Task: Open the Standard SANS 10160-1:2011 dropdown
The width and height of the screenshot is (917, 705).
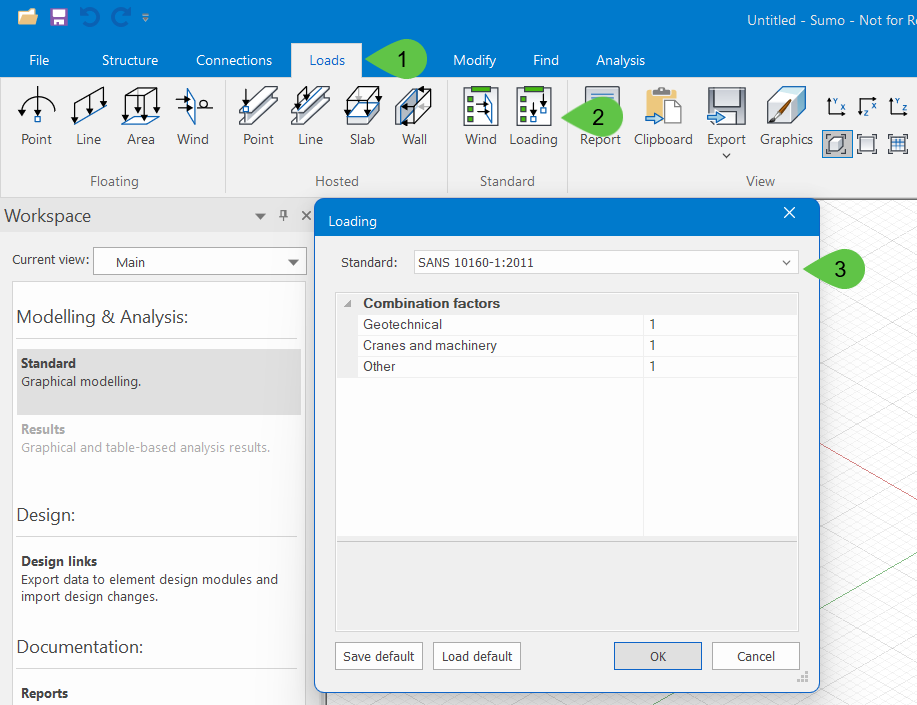Action: tap(606, 262)
